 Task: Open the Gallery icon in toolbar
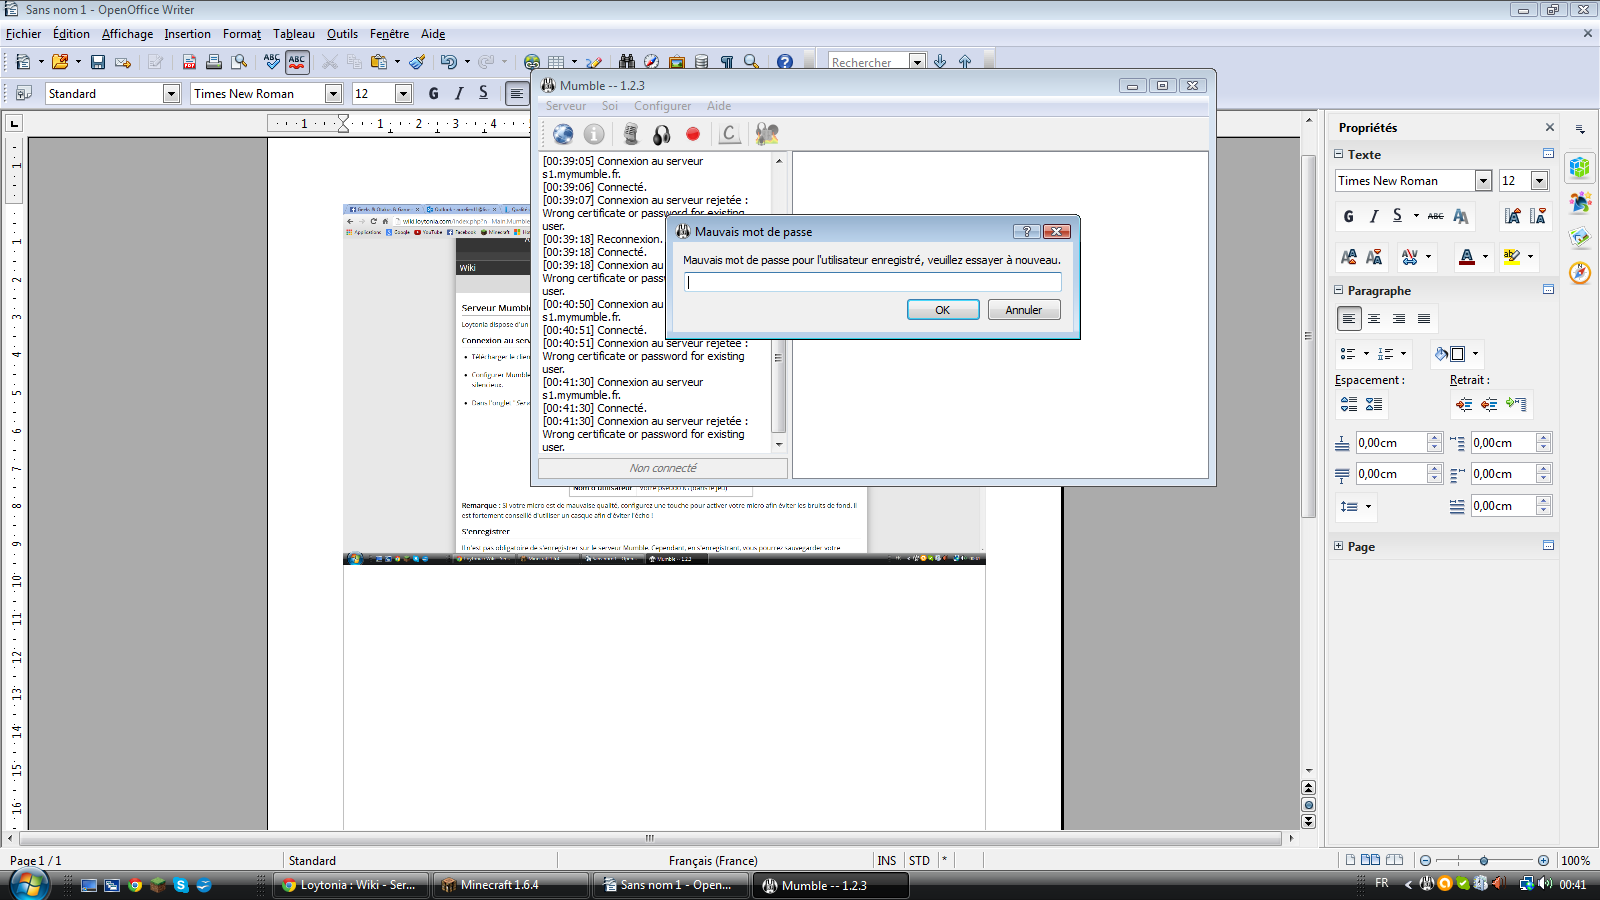[x=677, y=62]
